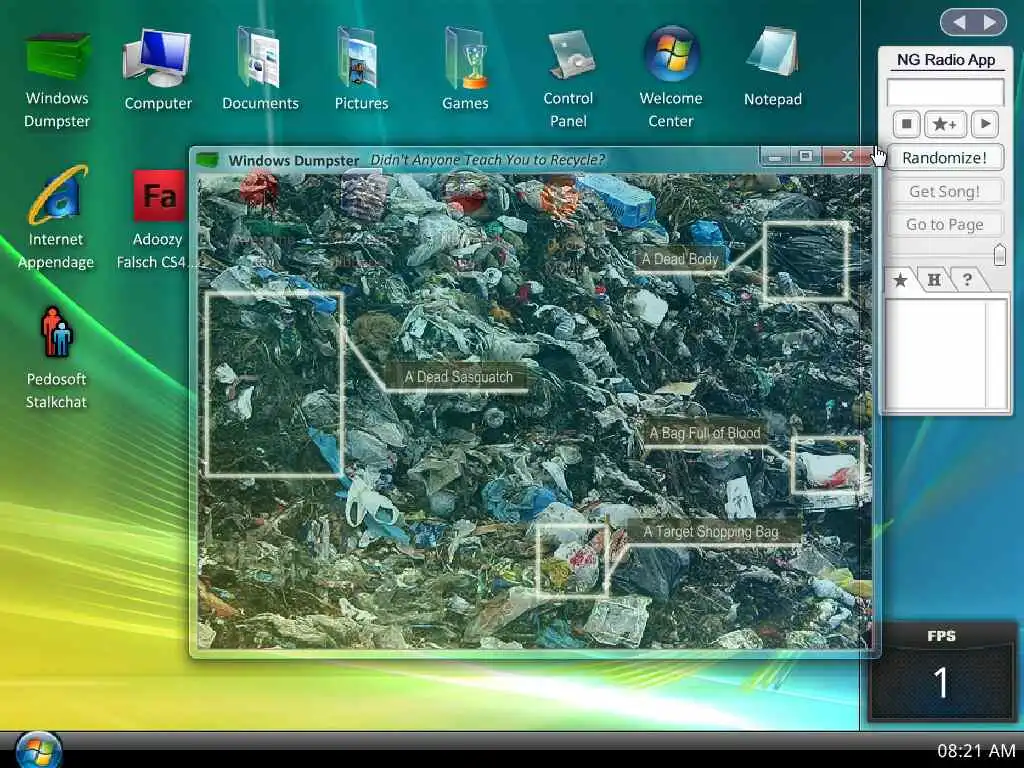Click the NG Radio App title

click(x=946, y=60)
